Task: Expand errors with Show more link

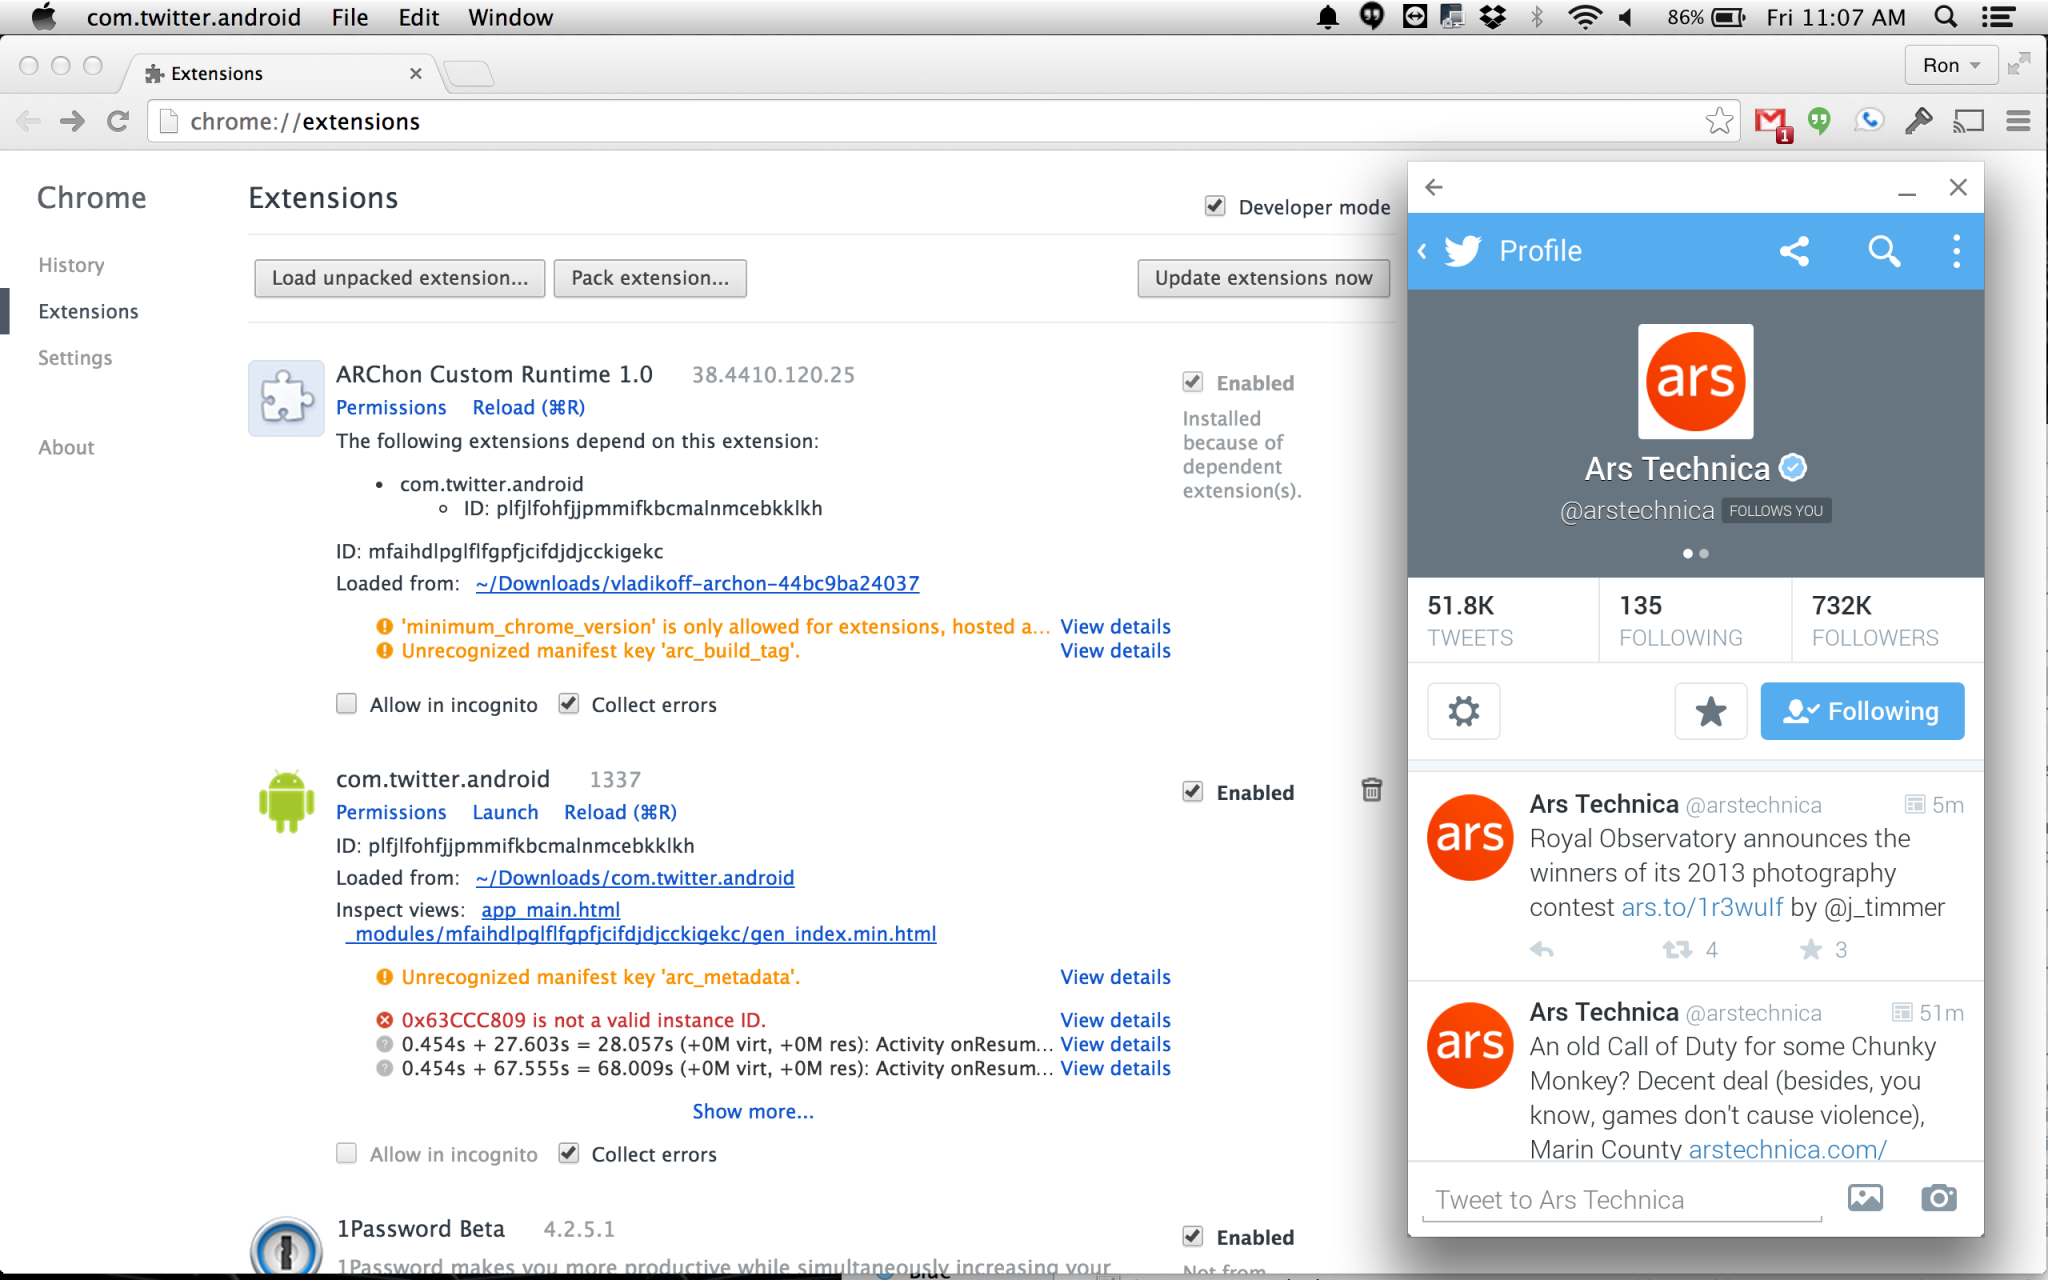Action: coord(753,1111)
